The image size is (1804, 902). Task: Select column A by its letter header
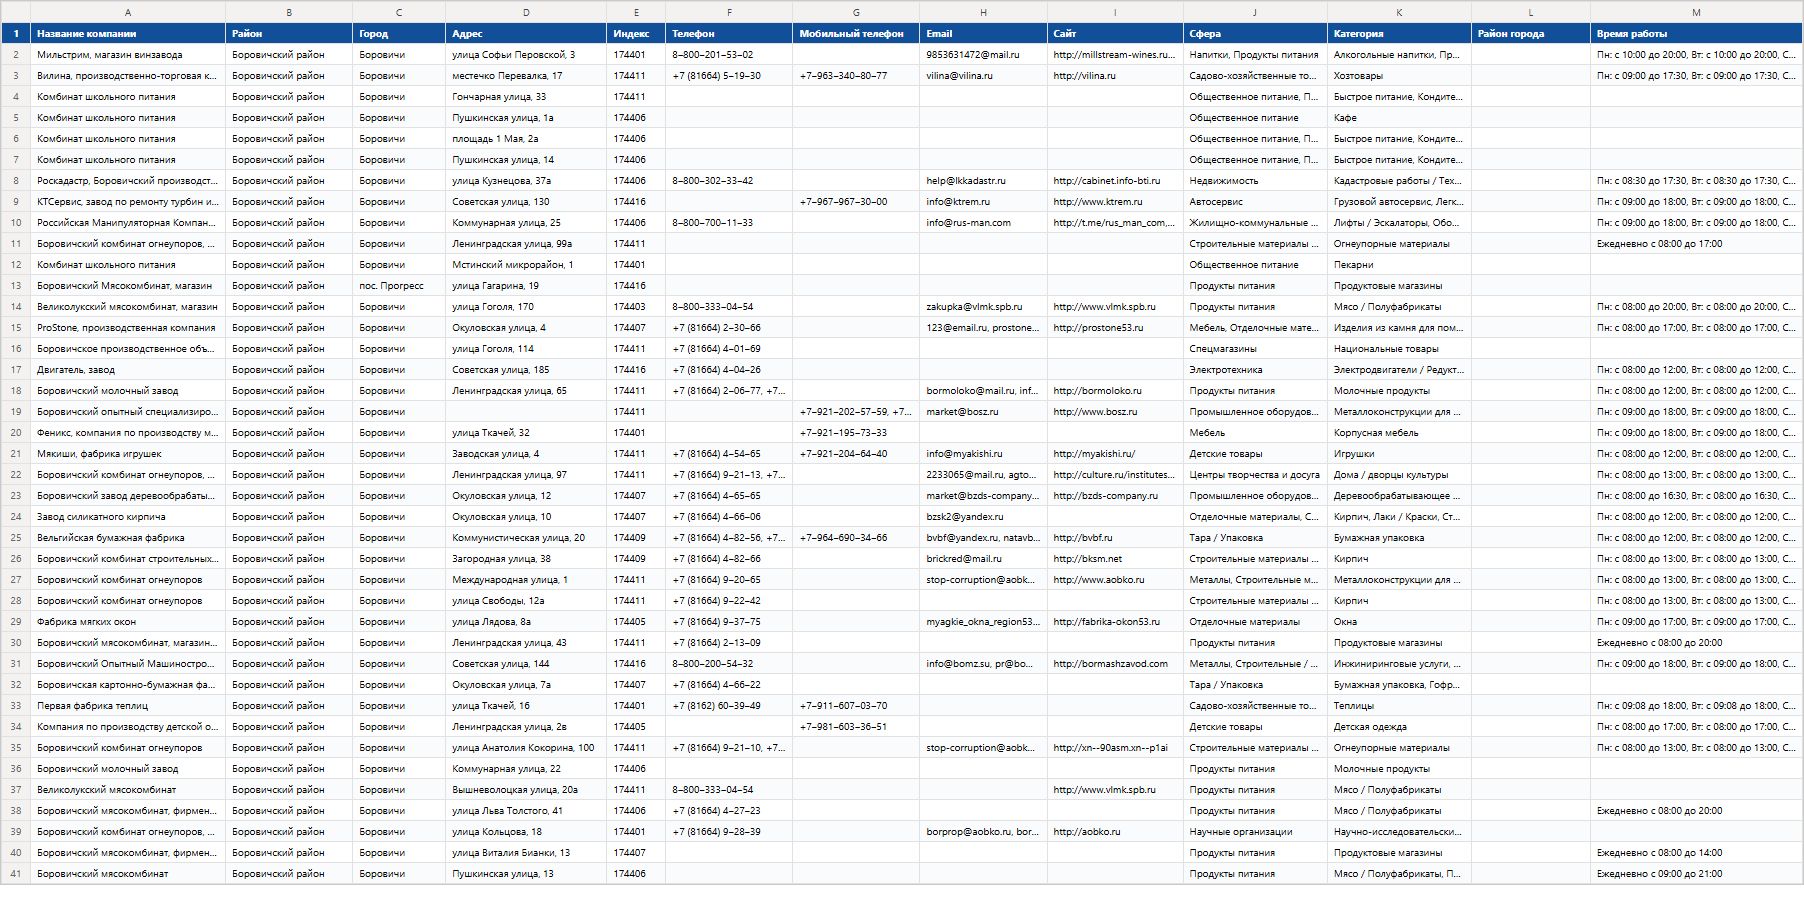[x=128, y=12]
